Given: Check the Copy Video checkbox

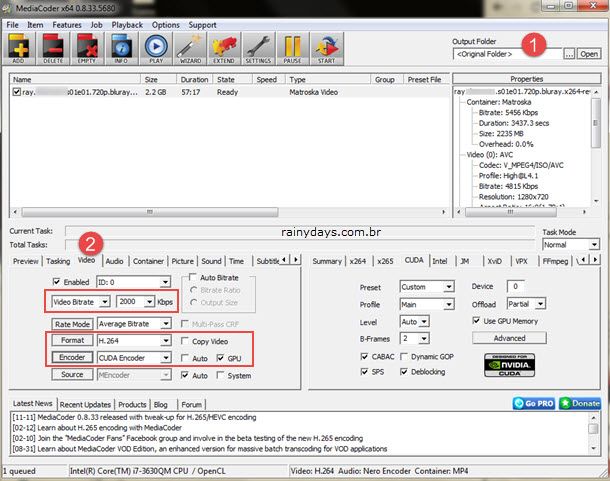Looking at the screenshot, I should coord(185,341).
